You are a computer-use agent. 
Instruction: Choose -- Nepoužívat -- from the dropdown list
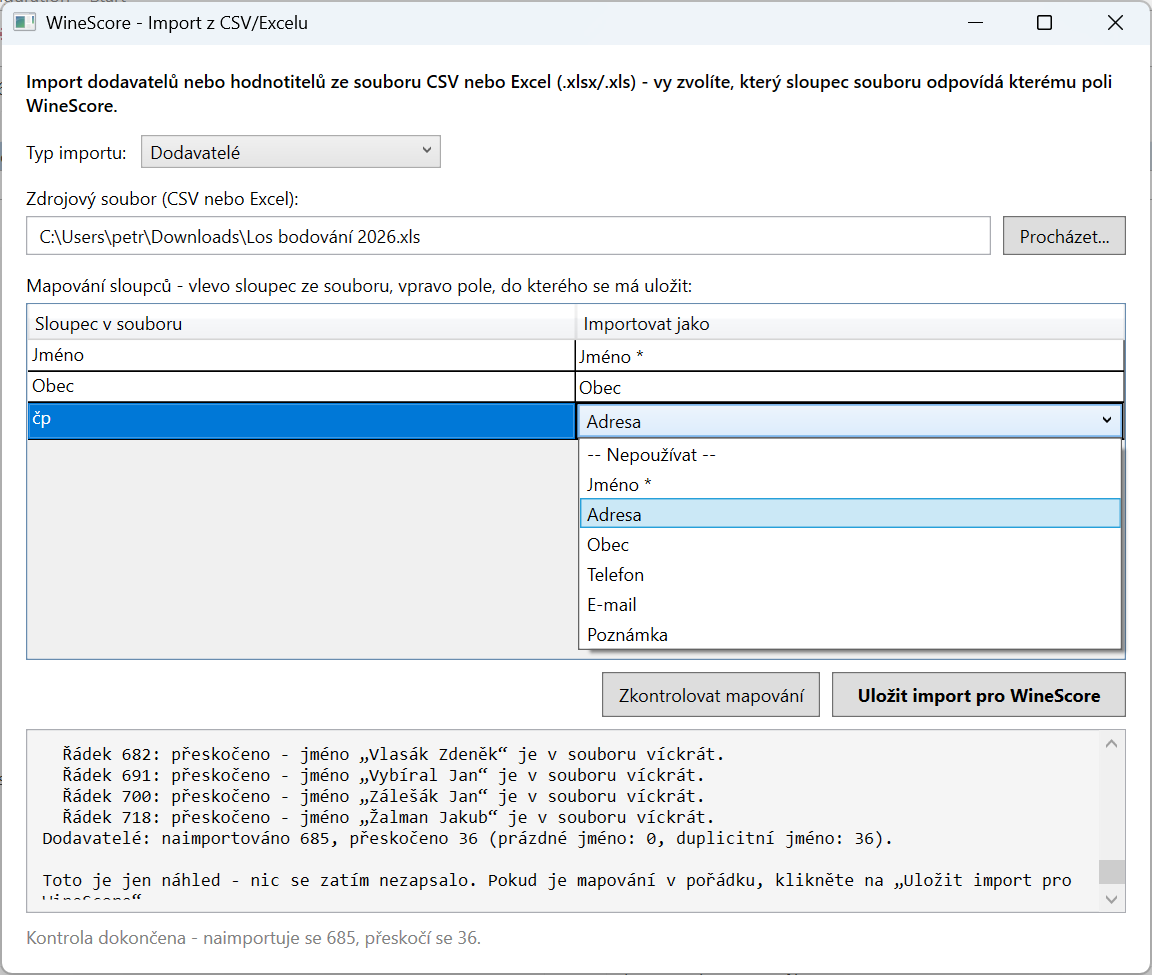point(850,455)
